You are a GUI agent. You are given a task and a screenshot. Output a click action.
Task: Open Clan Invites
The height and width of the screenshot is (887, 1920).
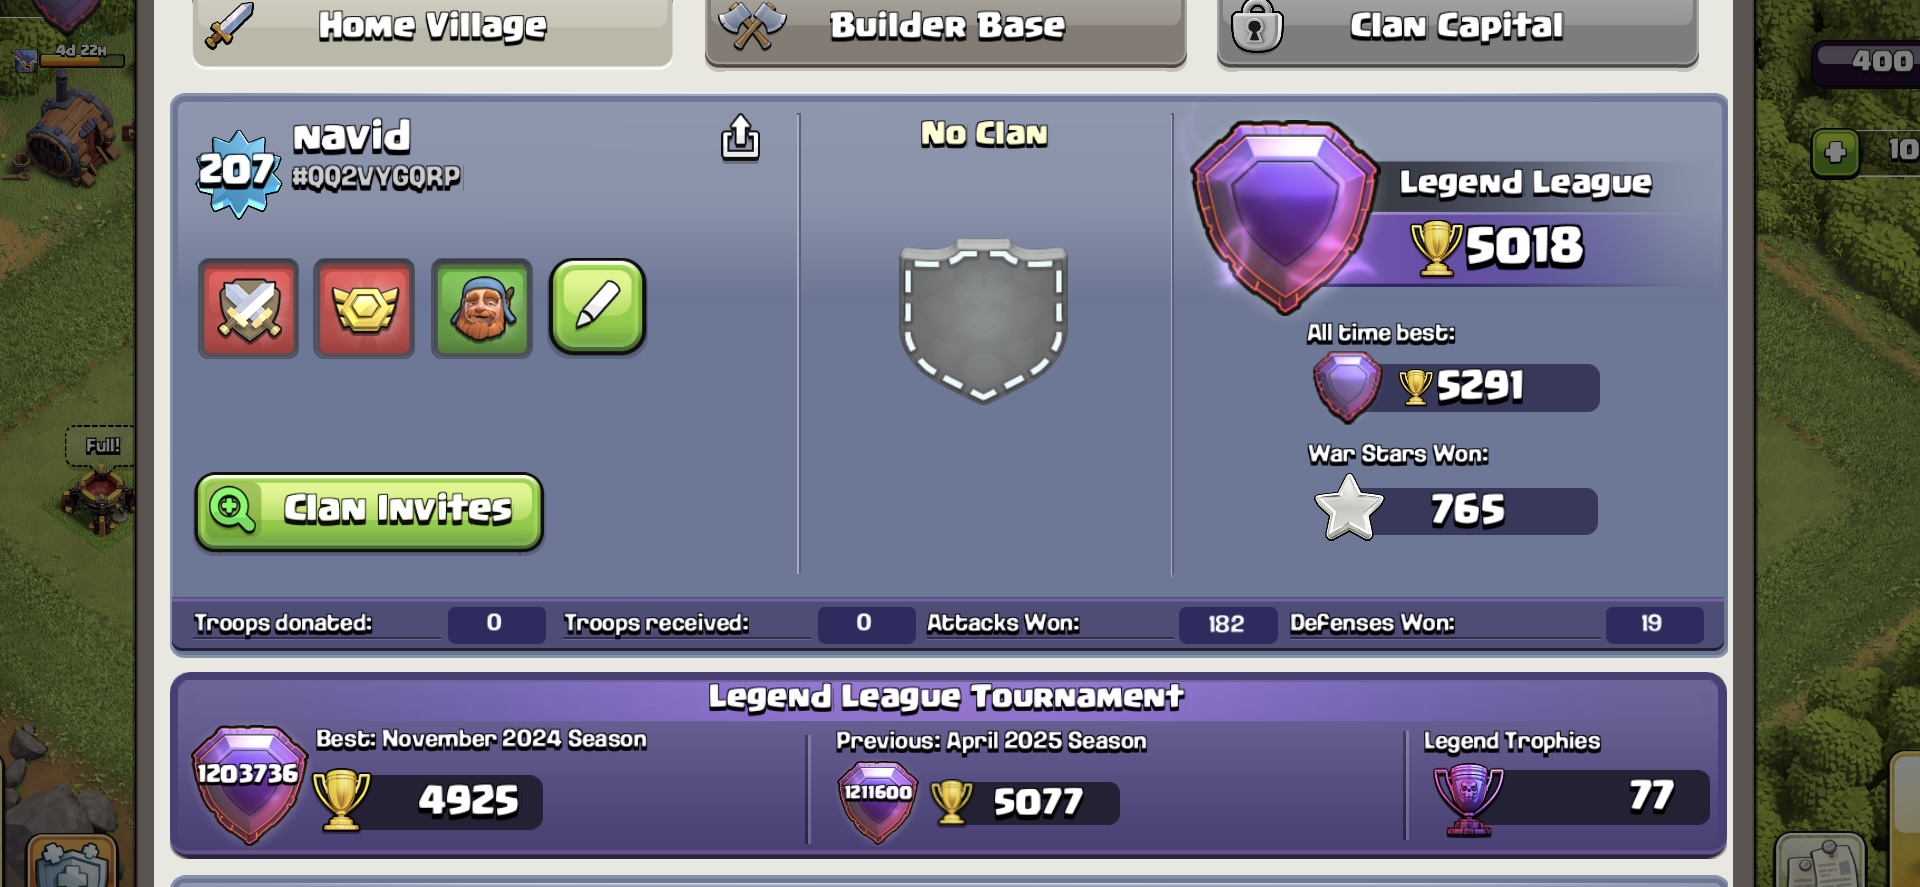(369, 511)
